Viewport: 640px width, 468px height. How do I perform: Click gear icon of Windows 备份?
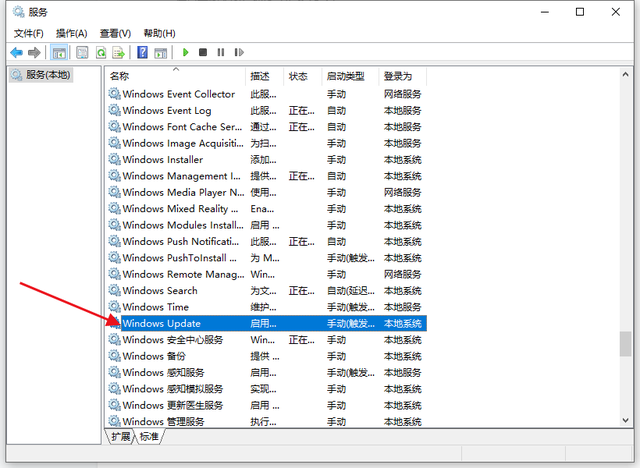point(115,356)
